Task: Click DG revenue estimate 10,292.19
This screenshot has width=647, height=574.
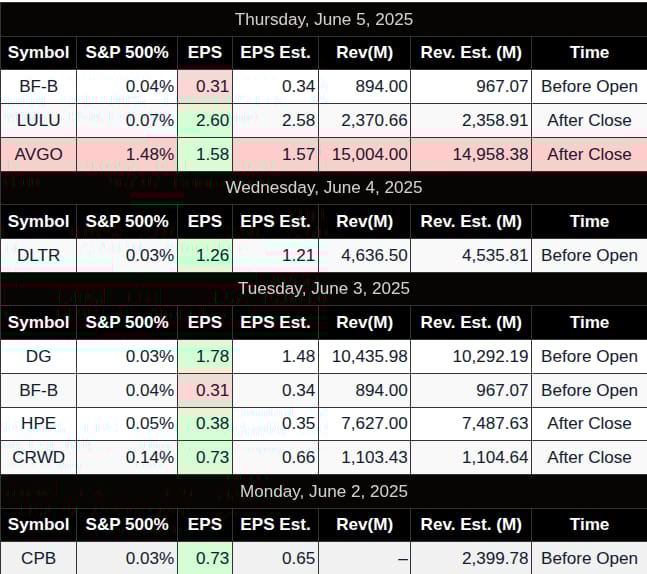Action: tap(490, 356)
